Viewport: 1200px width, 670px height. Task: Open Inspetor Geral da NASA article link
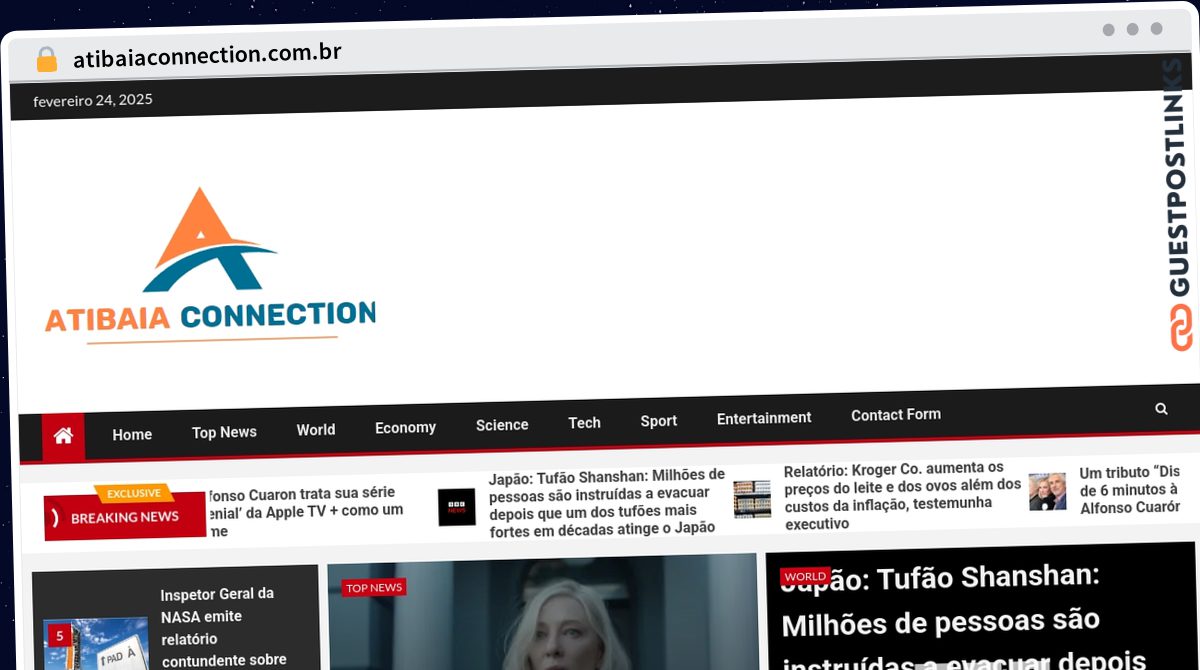pos(224,627)
